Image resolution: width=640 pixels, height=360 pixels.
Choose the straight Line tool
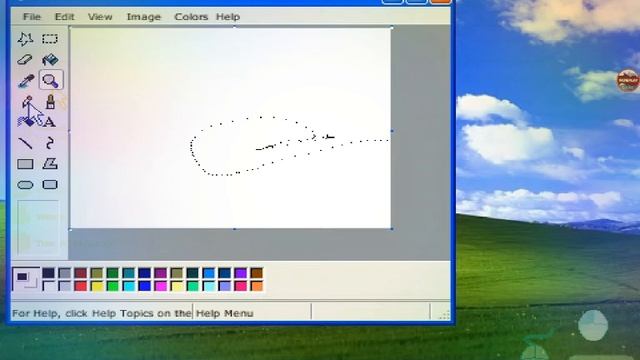25,143
